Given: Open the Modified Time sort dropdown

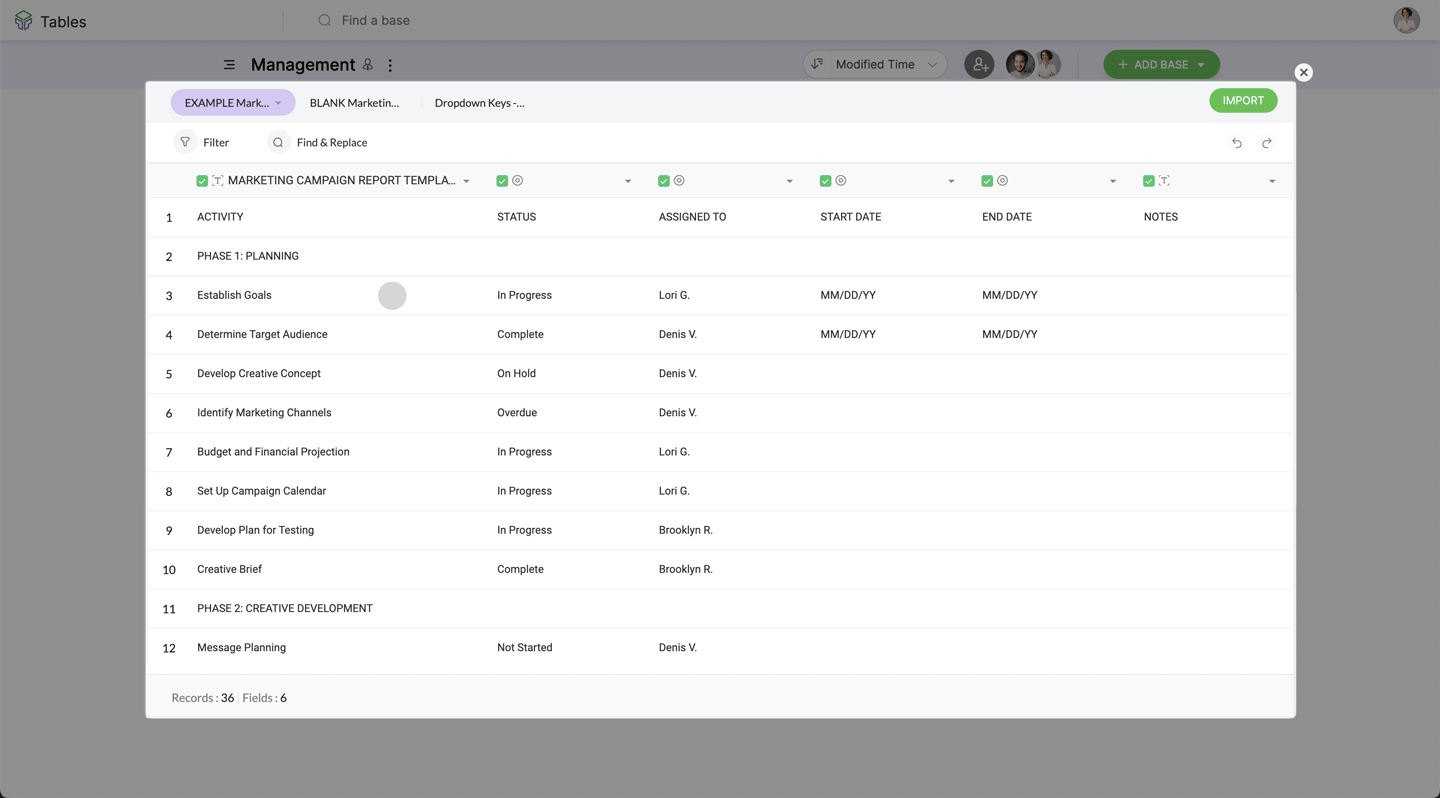Looking at the screenshot, I should click(x=875, y=64).
